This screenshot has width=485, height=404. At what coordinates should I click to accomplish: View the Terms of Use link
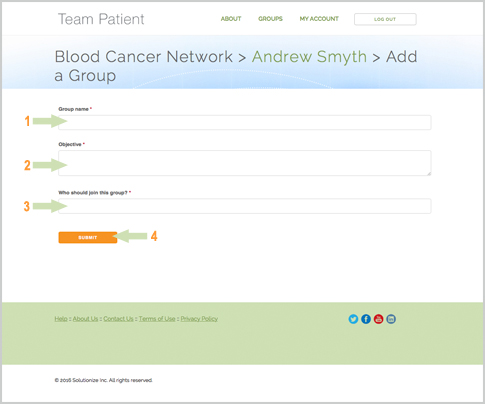157,319
